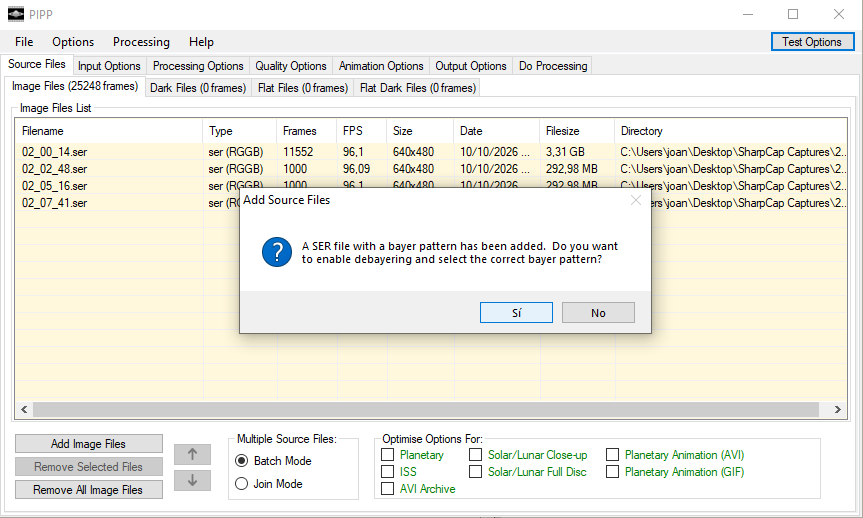Sort by the Filename column header
This screenshot has height=518, width=863.
pos(109,131)
